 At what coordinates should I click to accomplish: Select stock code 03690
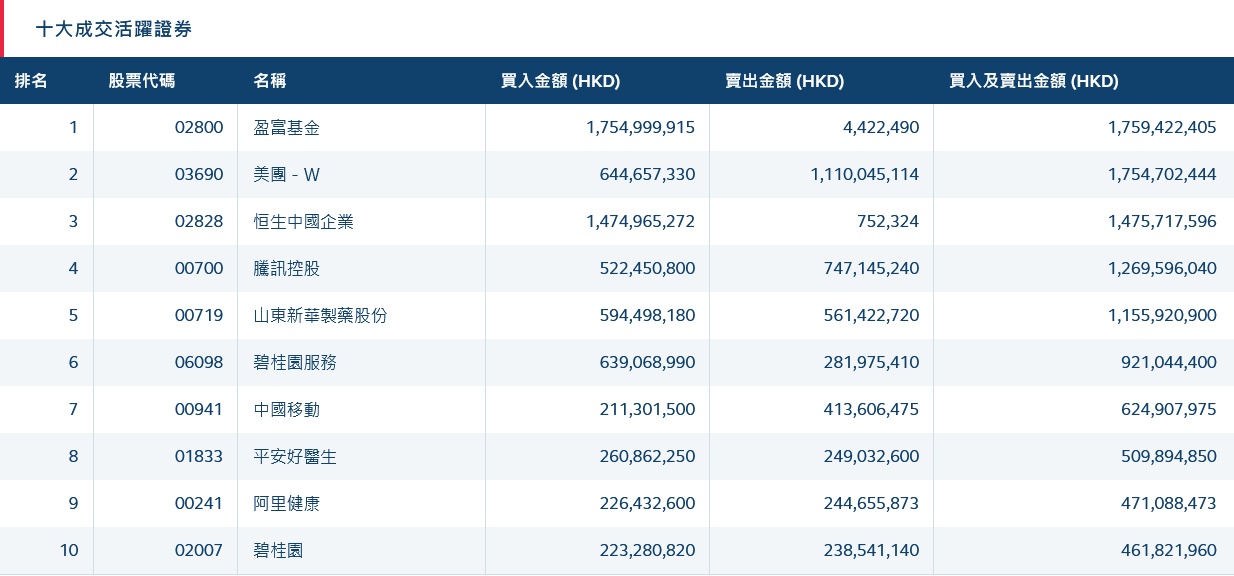click(199, 175)
